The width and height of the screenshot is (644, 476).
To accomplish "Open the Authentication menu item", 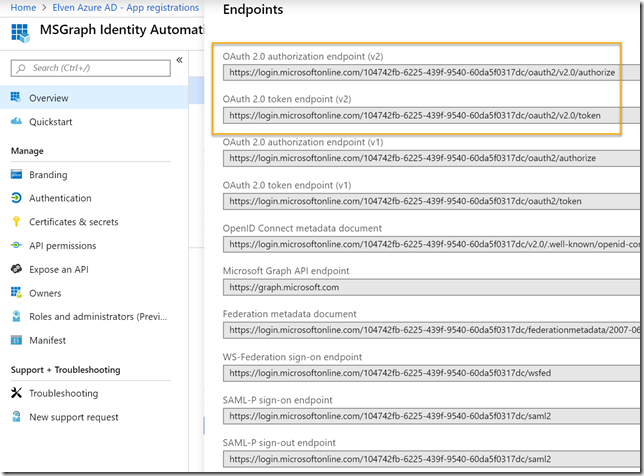I will 94,198.
